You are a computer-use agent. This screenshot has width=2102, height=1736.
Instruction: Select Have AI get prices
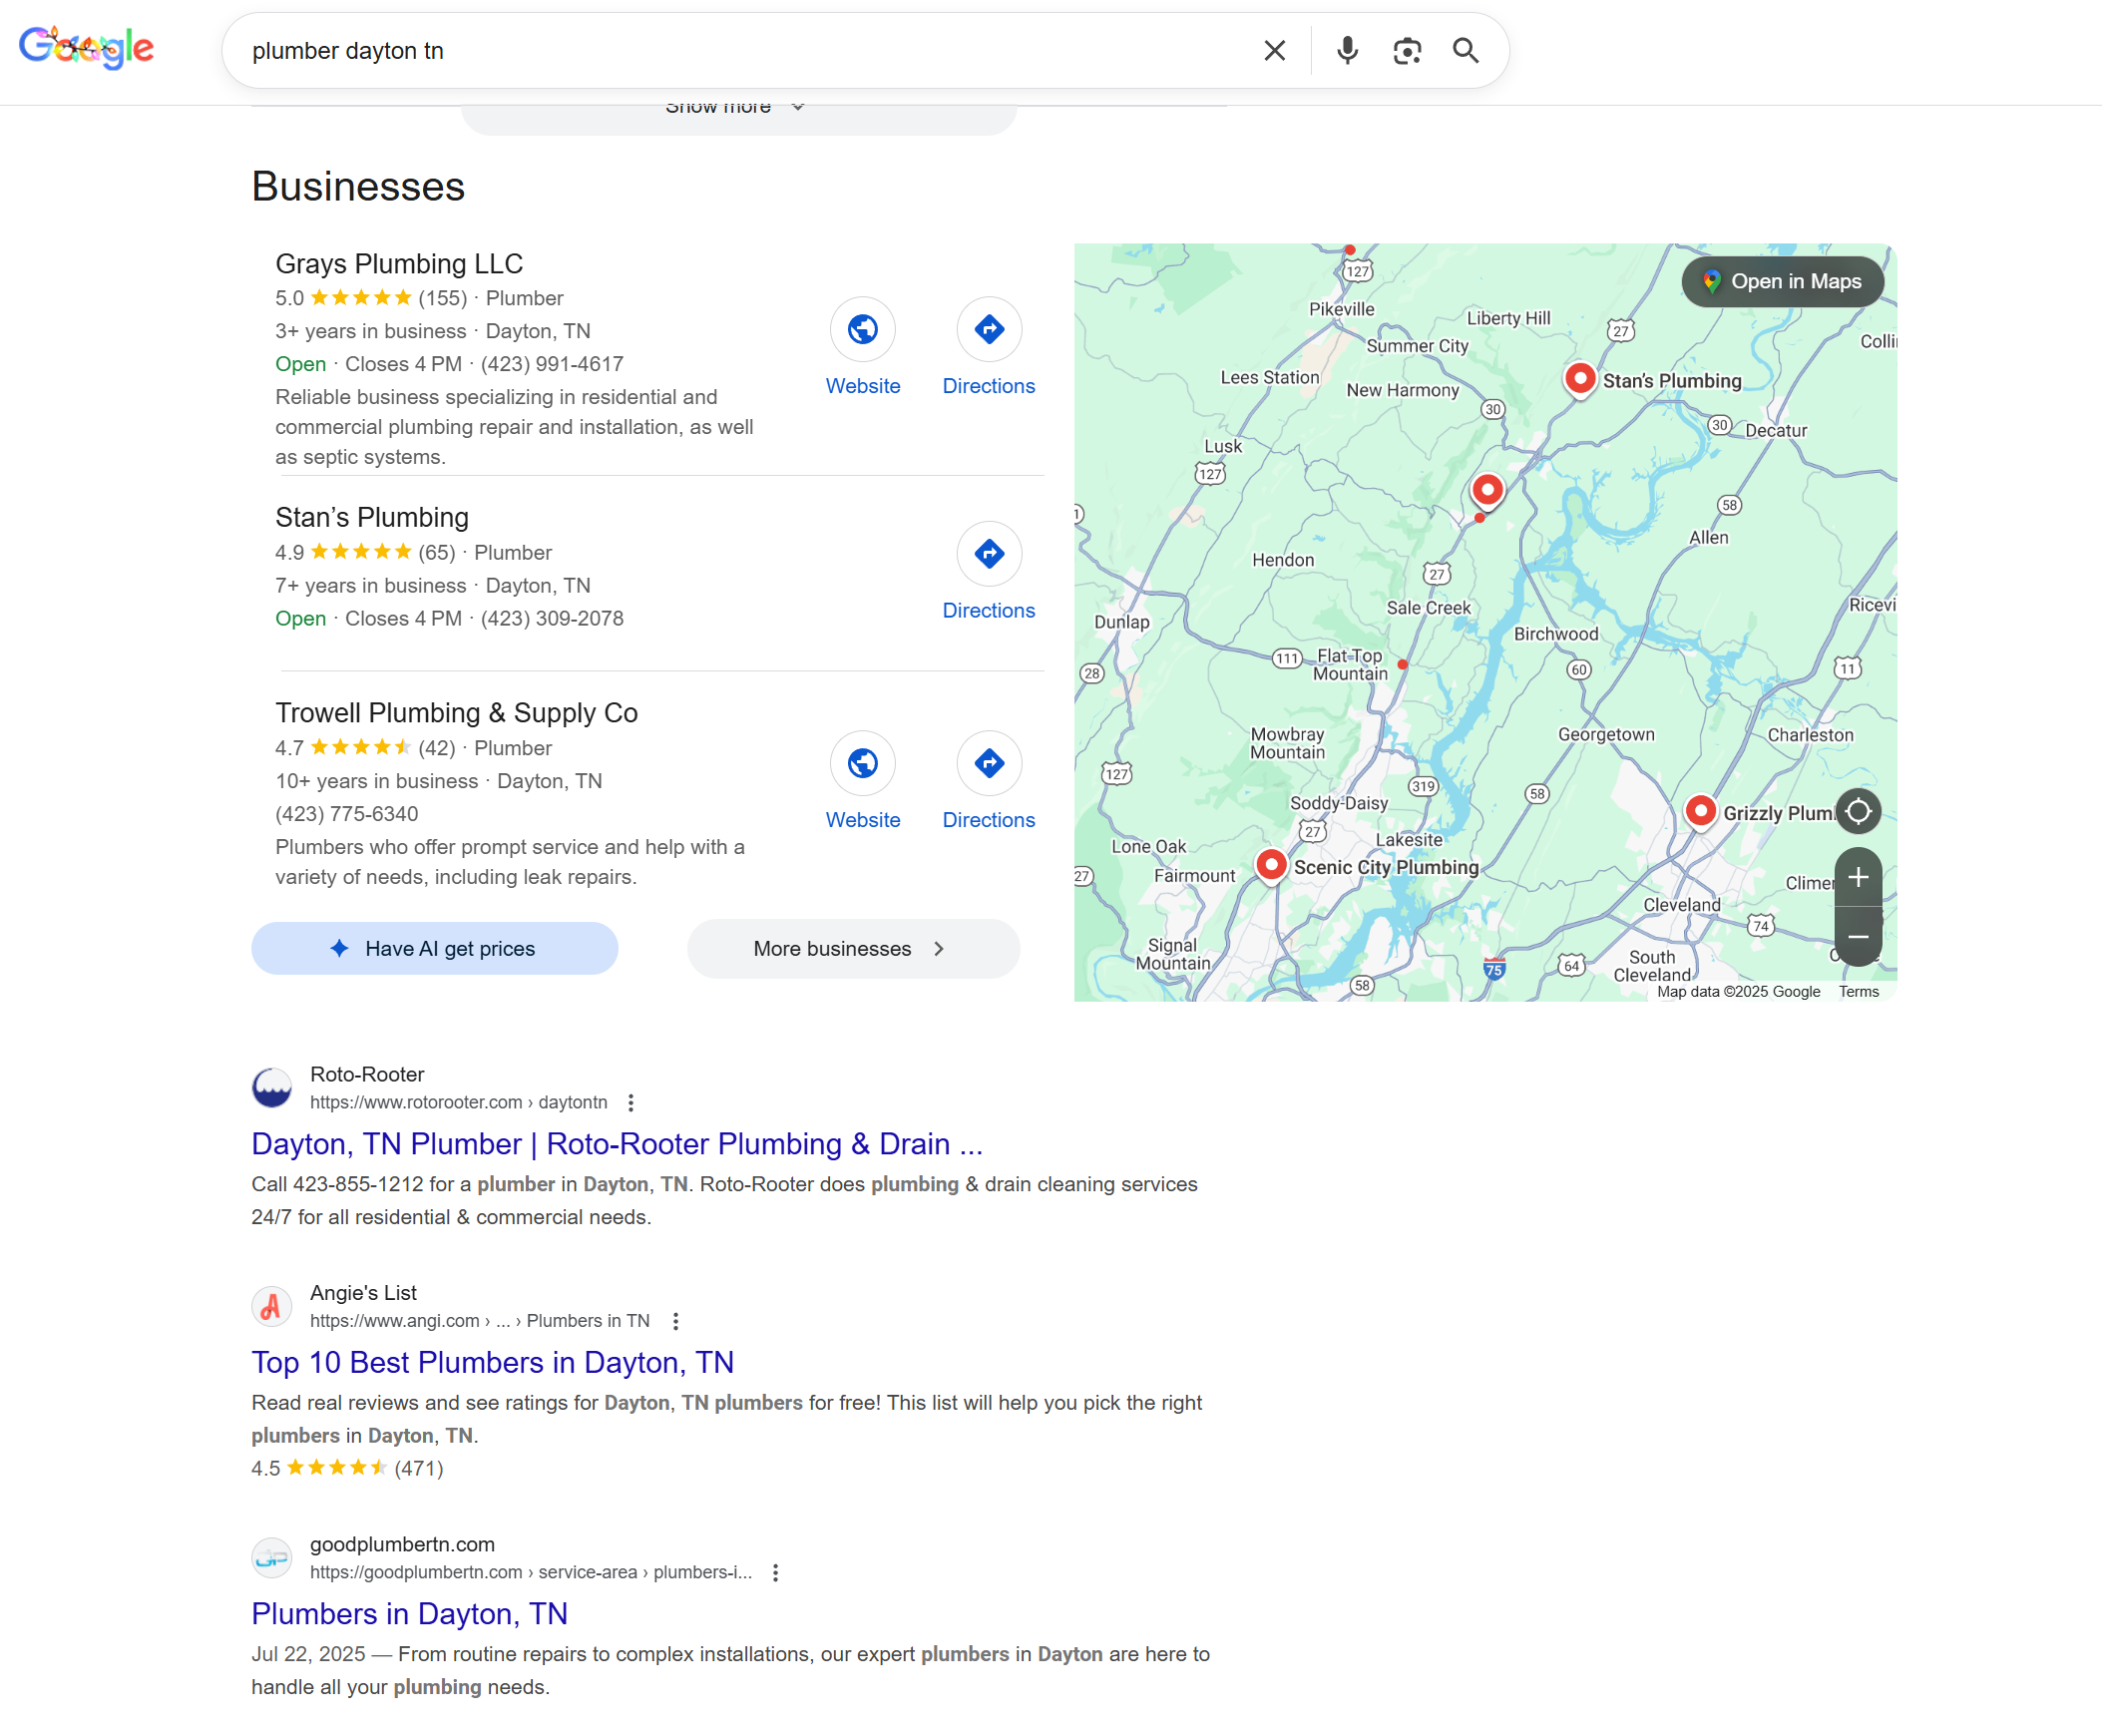click(434, 948)
